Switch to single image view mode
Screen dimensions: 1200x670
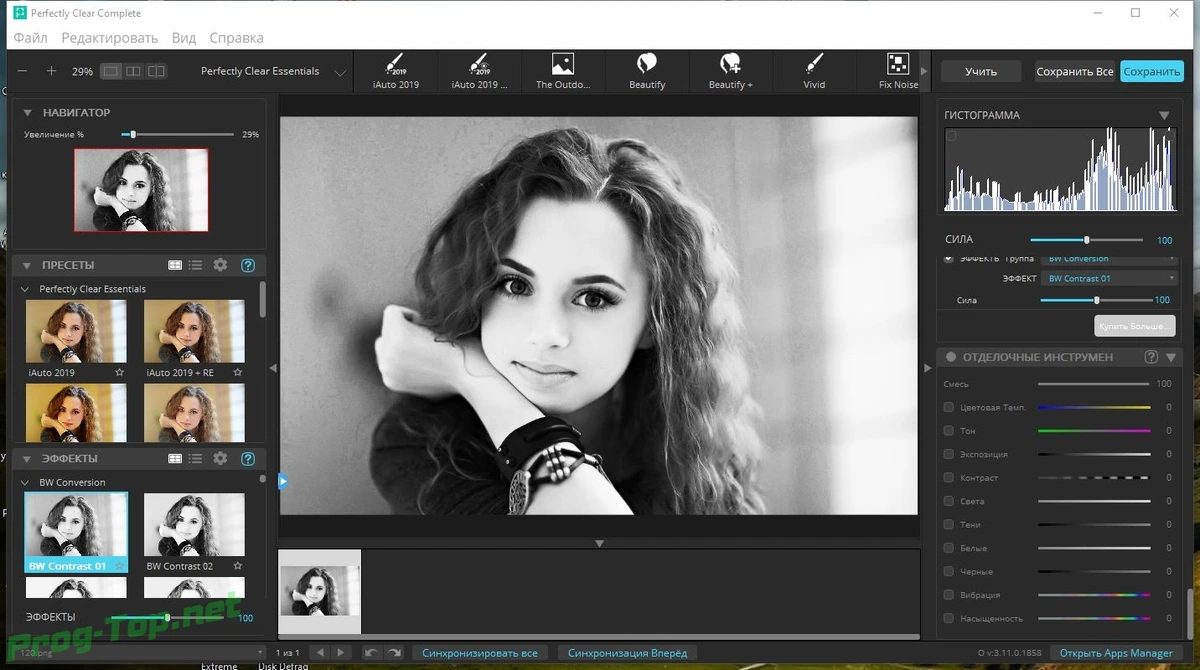click(x=111, y=71)
